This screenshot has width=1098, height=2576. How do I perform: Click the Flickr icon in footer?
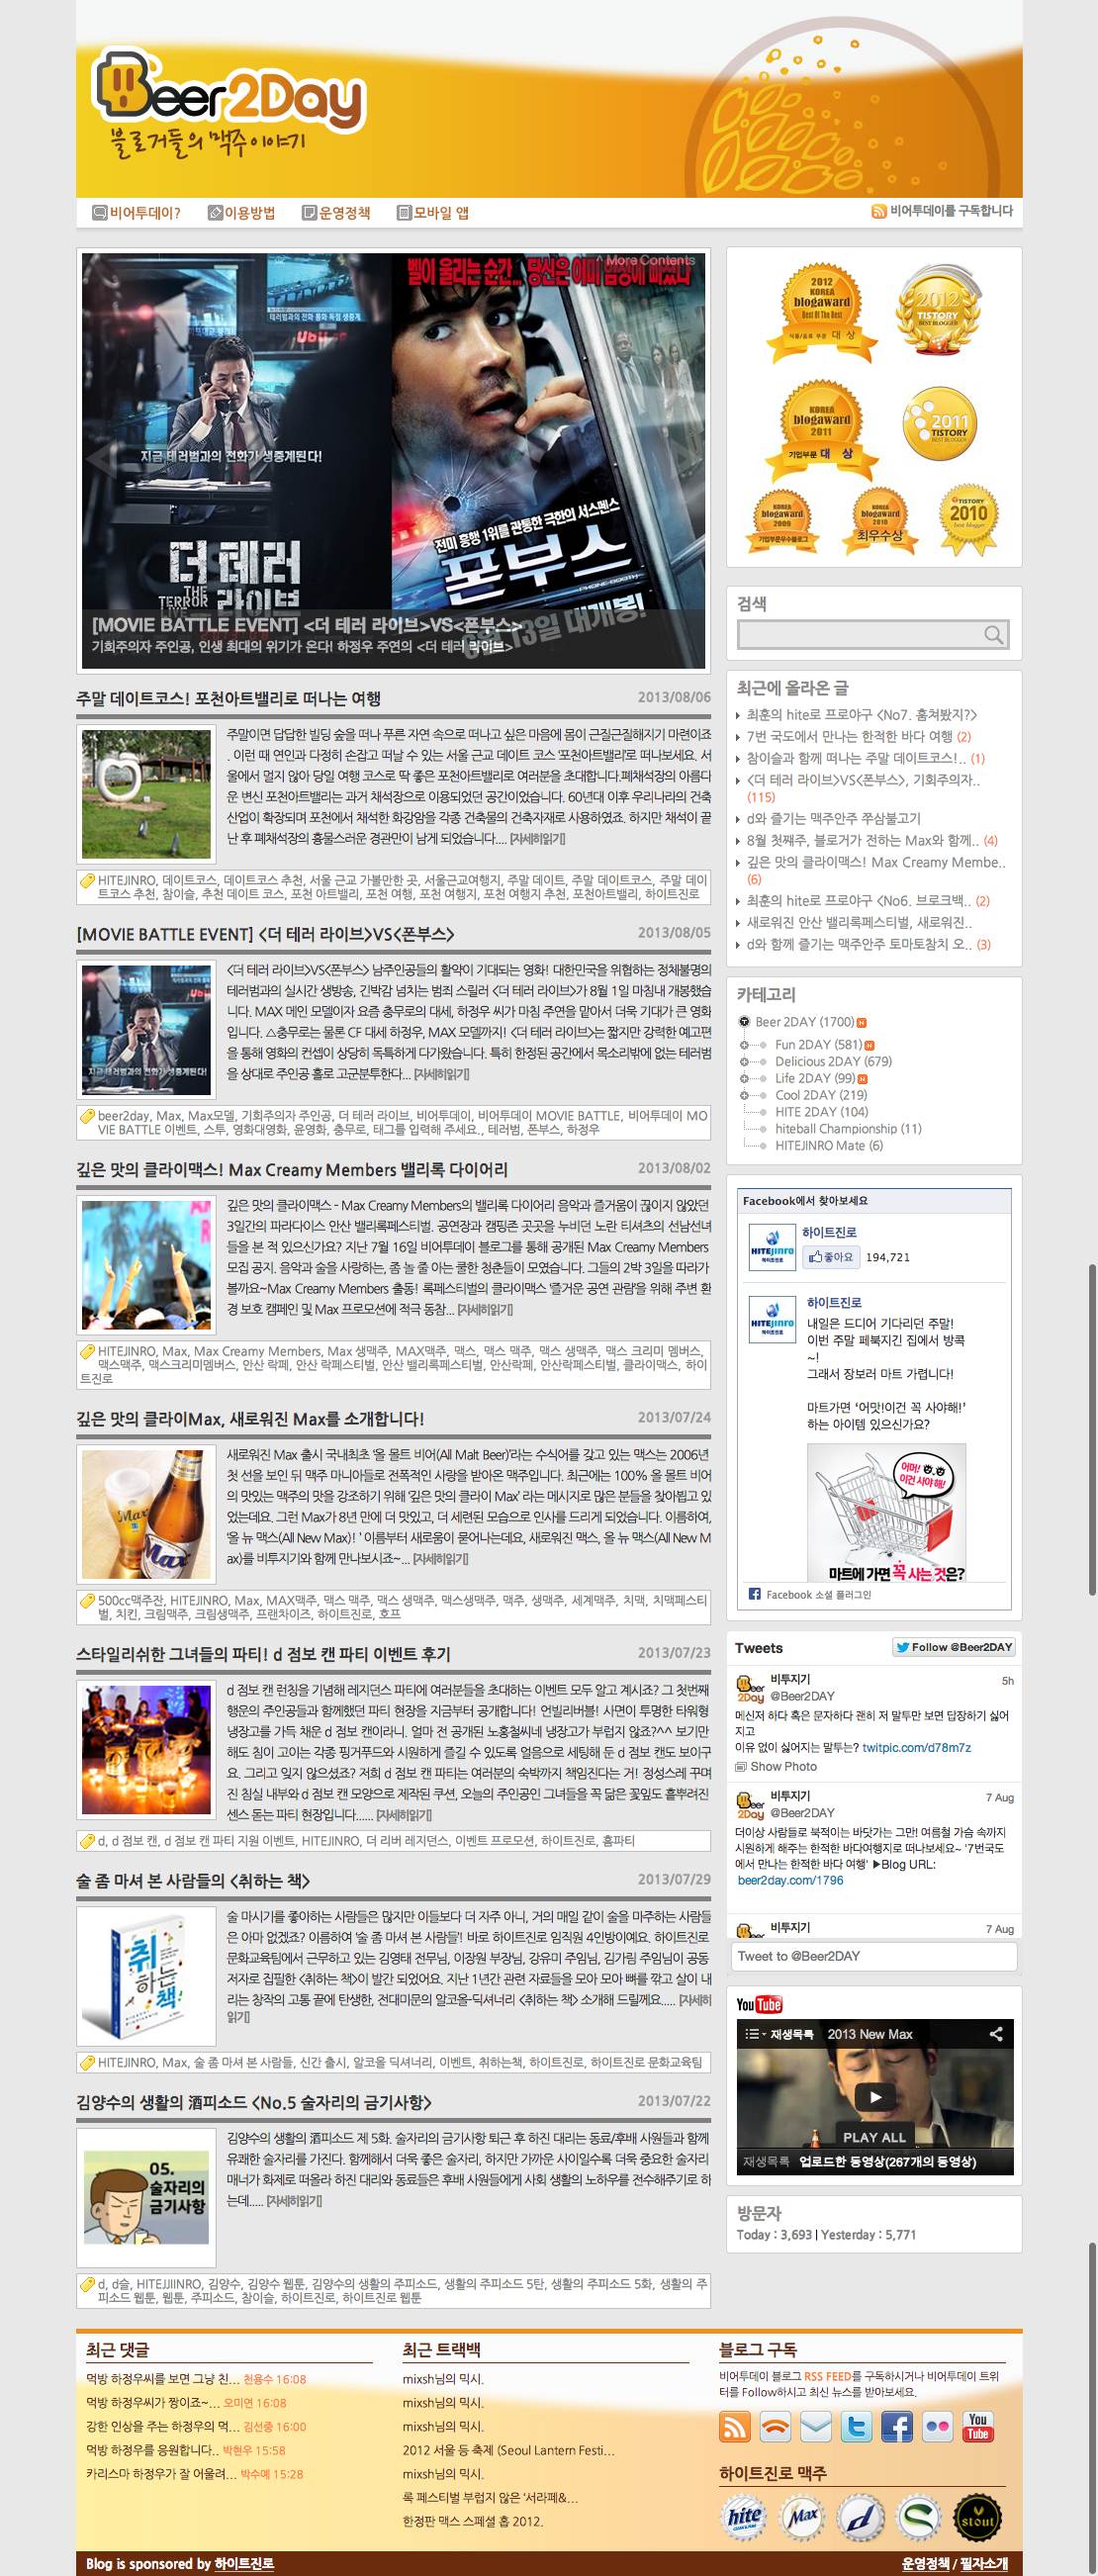click(x=937, y=2427)
